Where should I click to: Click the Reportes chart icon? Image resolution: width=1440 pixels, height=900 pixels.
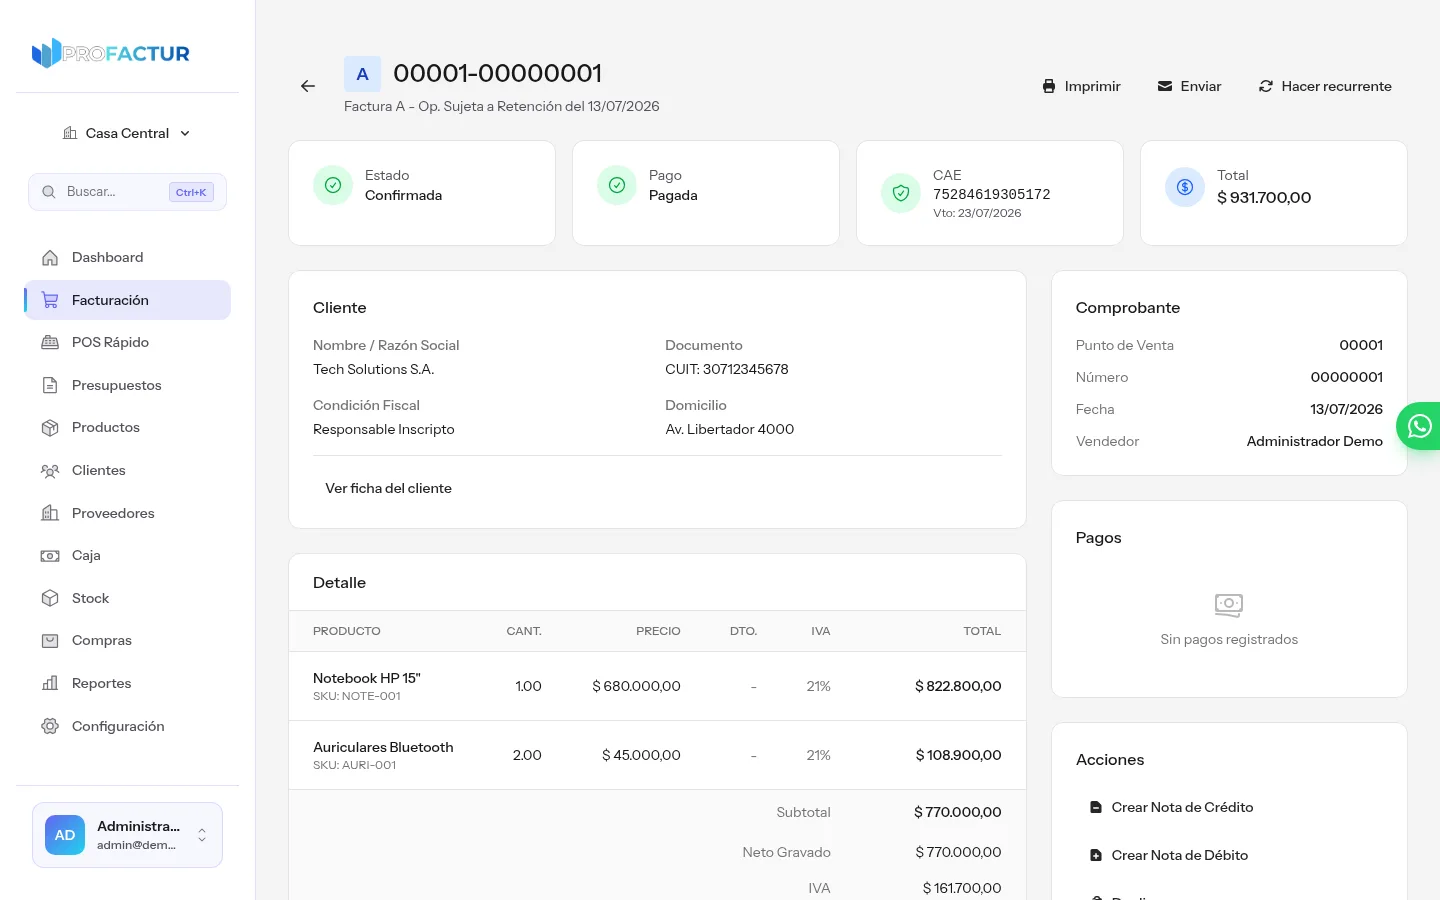pos(50,684)
